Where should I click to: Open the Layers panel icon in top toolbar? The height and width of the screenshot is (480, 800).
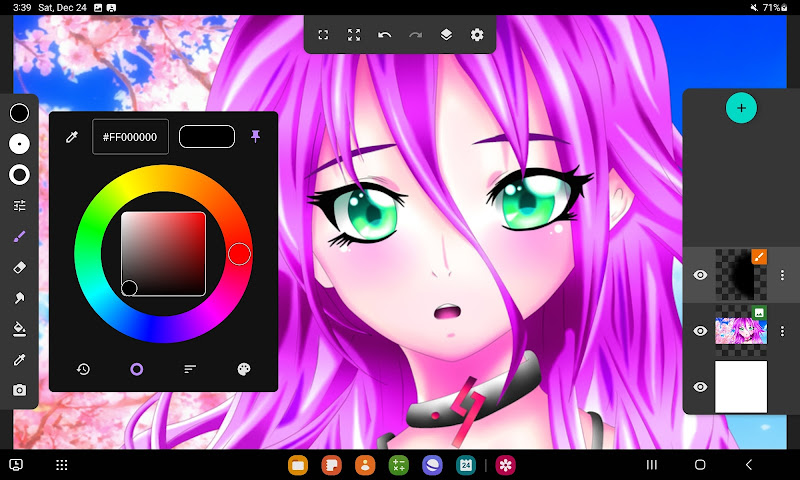point(446,35)
